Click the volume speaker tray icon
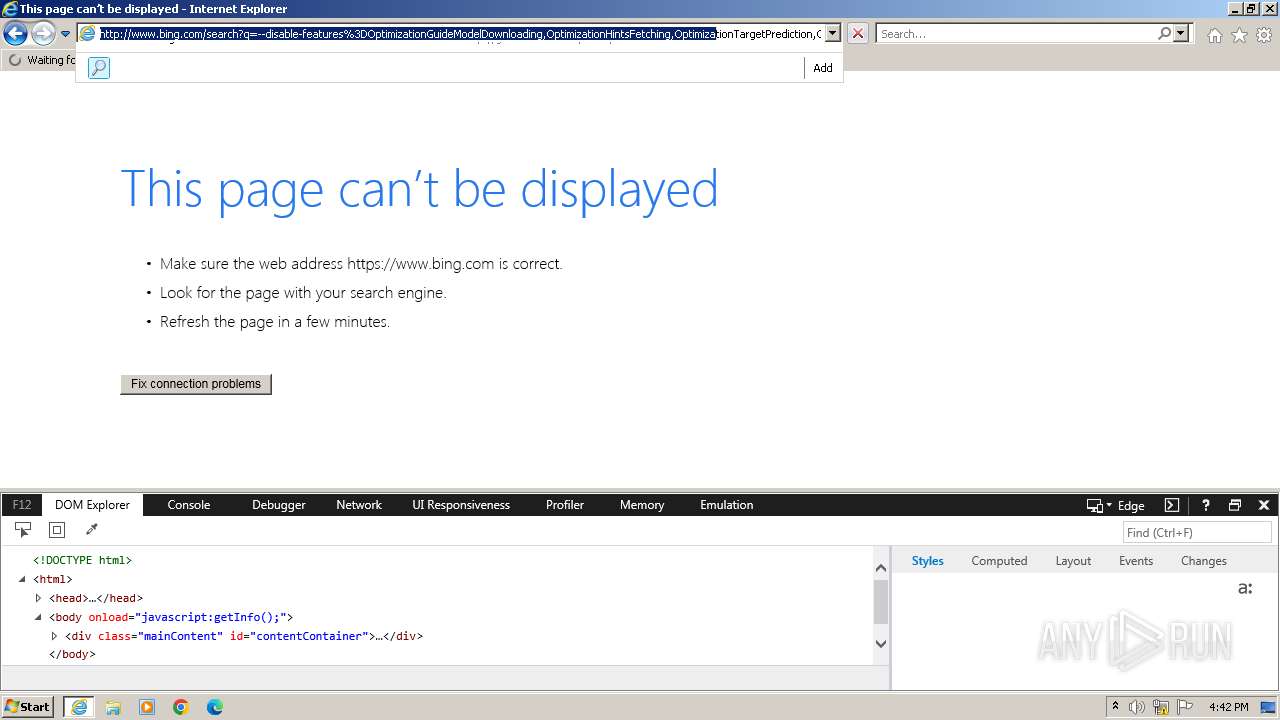 pos(1137,707)
